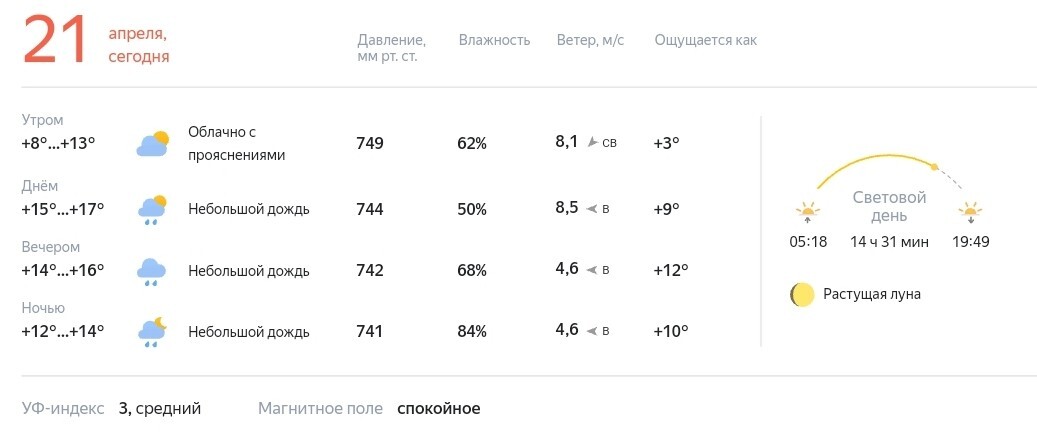Click the daytime wind direction arrow icon

pos(593,209)
